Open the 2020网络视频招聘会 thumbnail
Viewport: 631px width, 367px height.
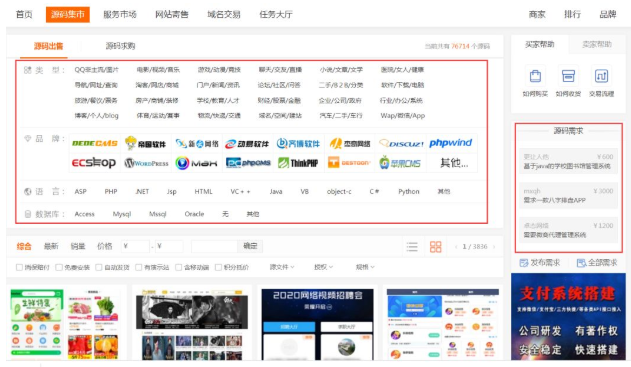(x=318, y=324)
